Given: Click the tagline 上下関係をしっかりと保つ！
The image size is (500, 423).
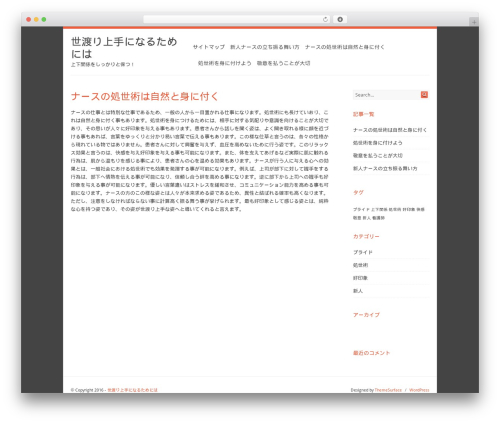Looking at the screenshot, I should pyautogui.click(x=102, y=65).
